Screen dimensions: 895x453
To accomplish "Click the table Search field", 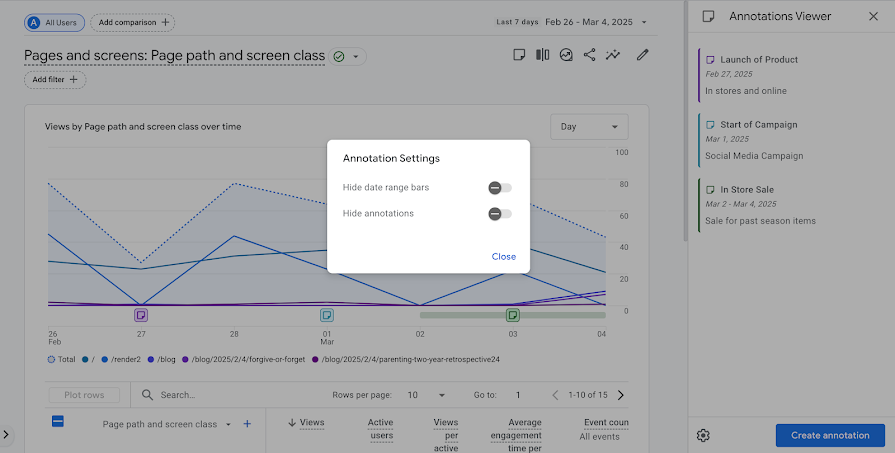I will [228, 395].
